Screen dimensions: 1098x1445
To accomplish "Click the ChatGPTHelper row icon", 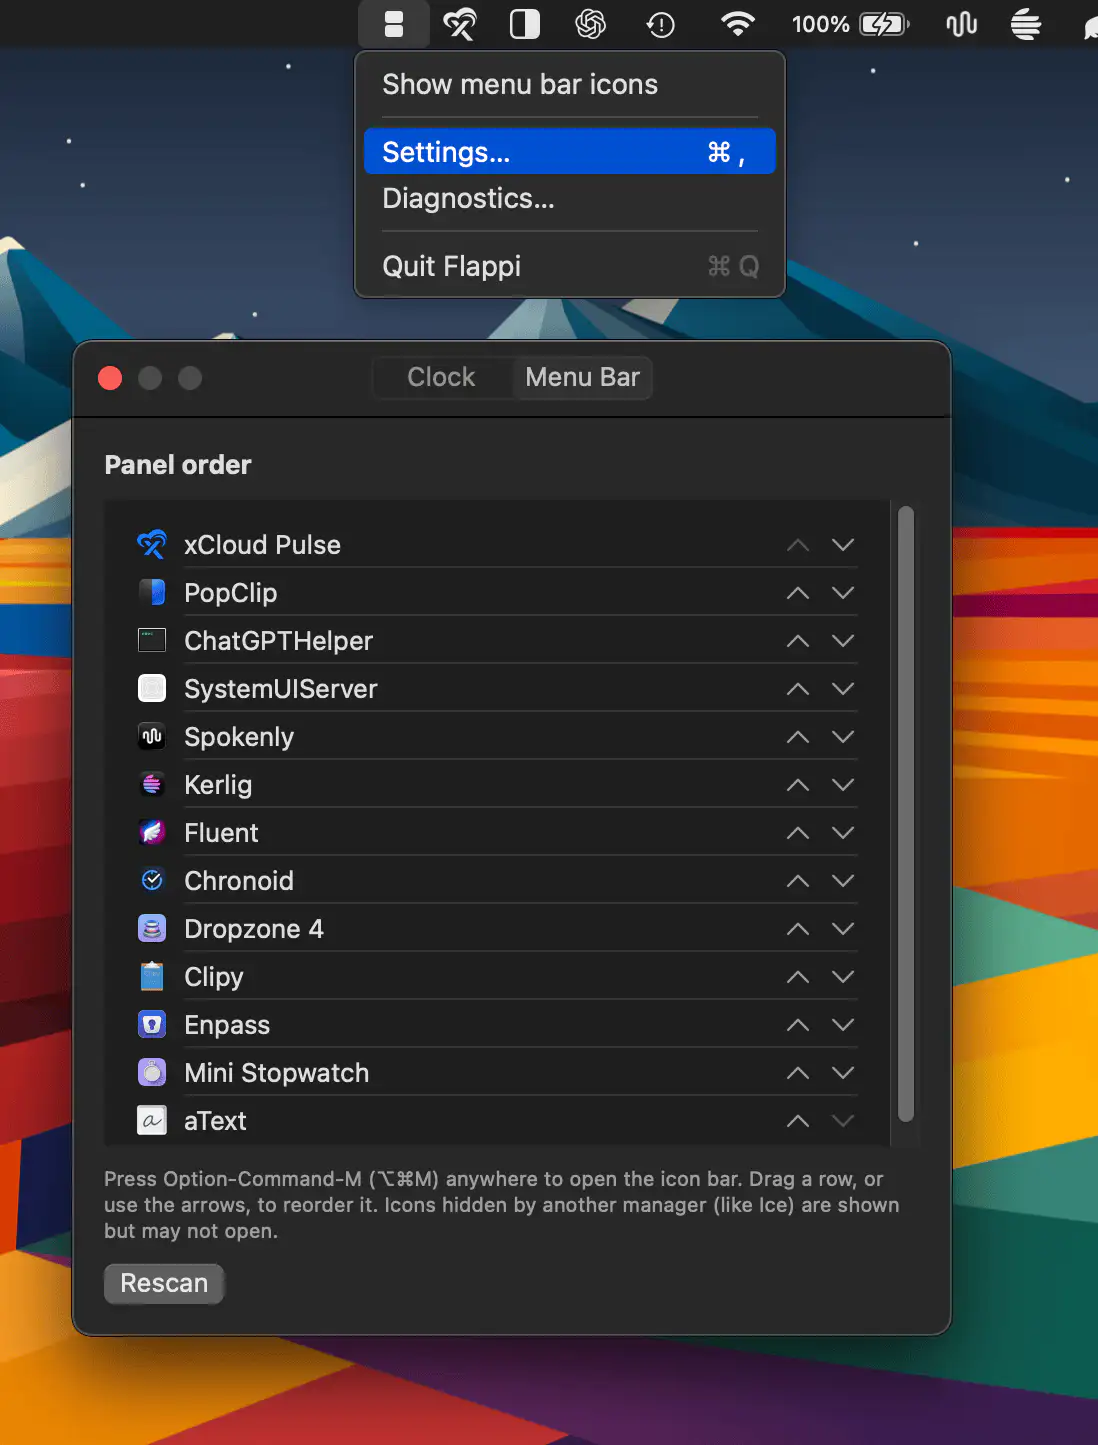I will tap(152, 641).
